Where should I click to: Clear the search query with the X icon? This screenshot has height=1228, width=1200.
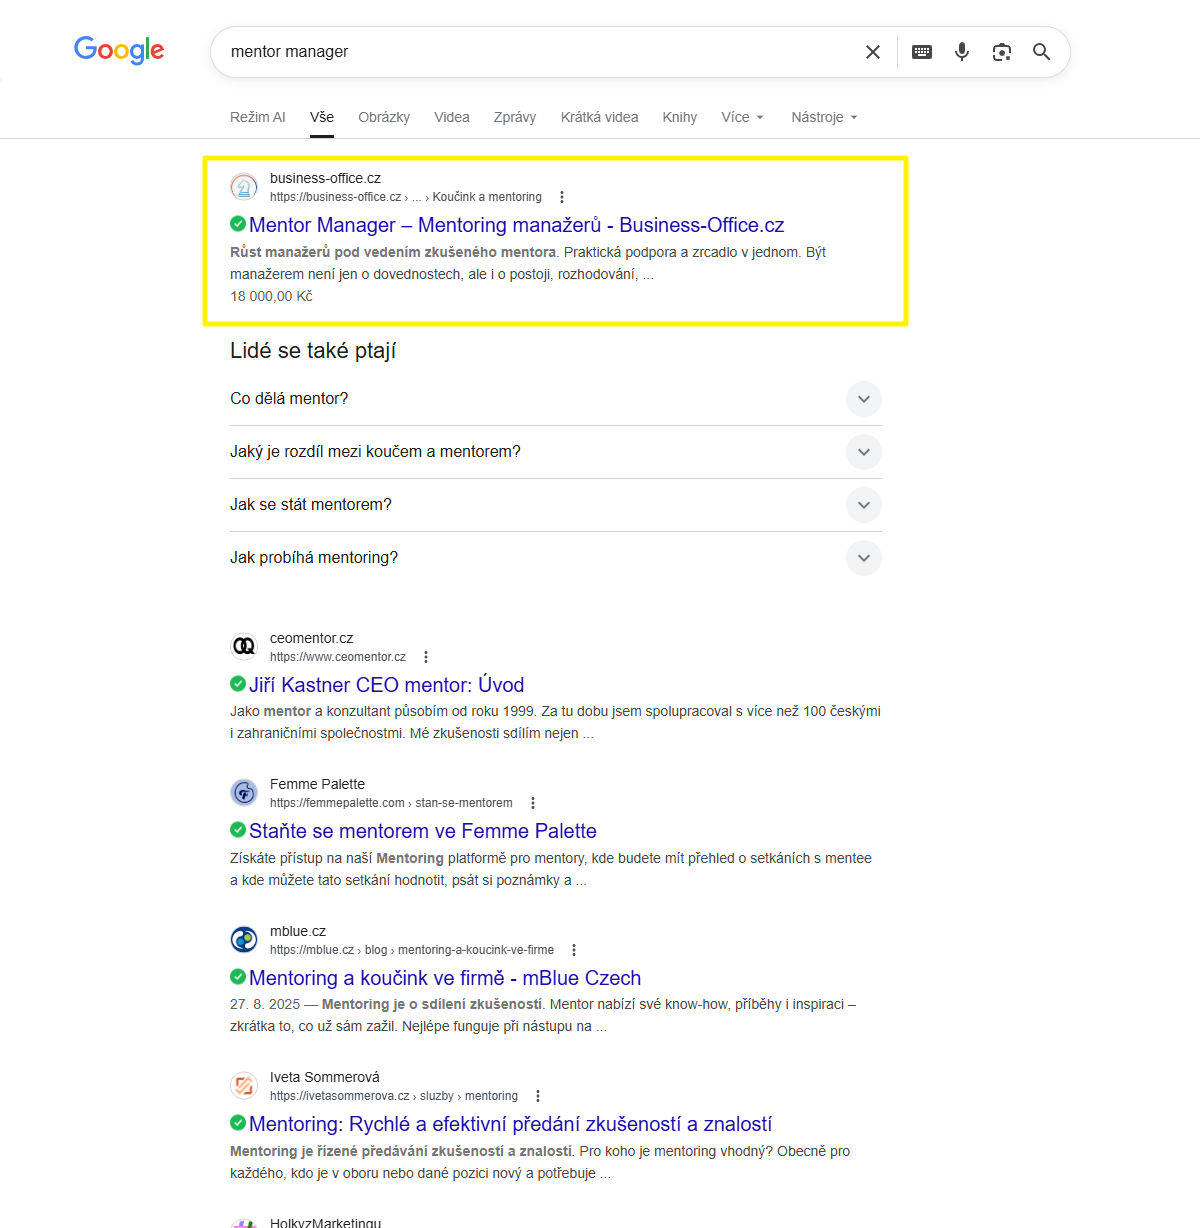point(872,51)
